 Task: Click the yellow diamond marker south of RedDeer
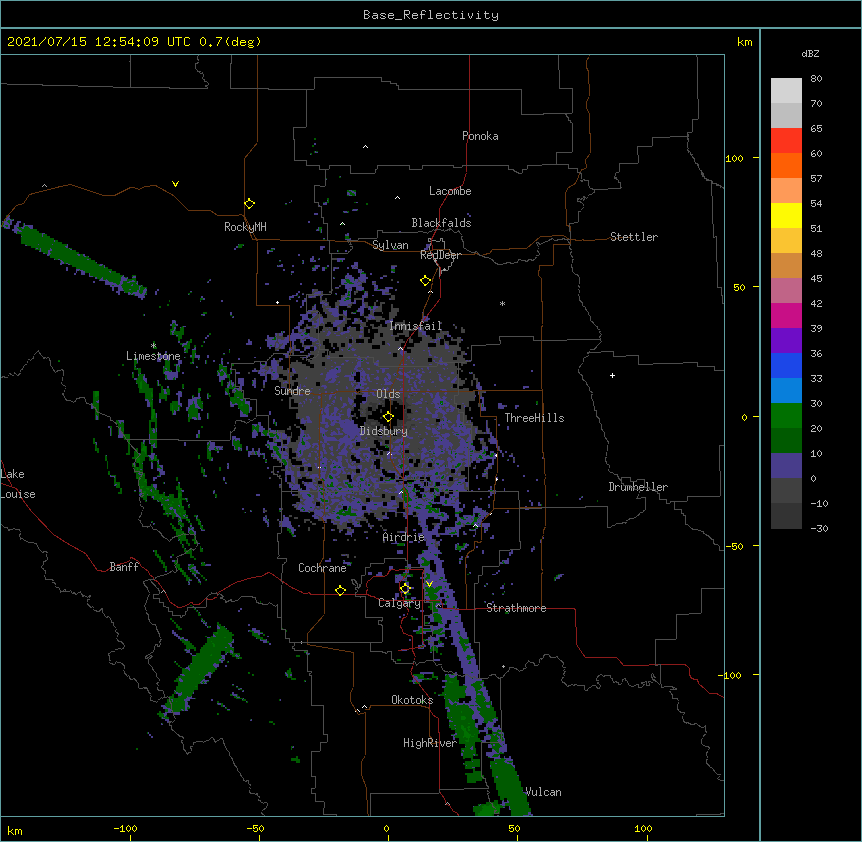click(426, 281)
